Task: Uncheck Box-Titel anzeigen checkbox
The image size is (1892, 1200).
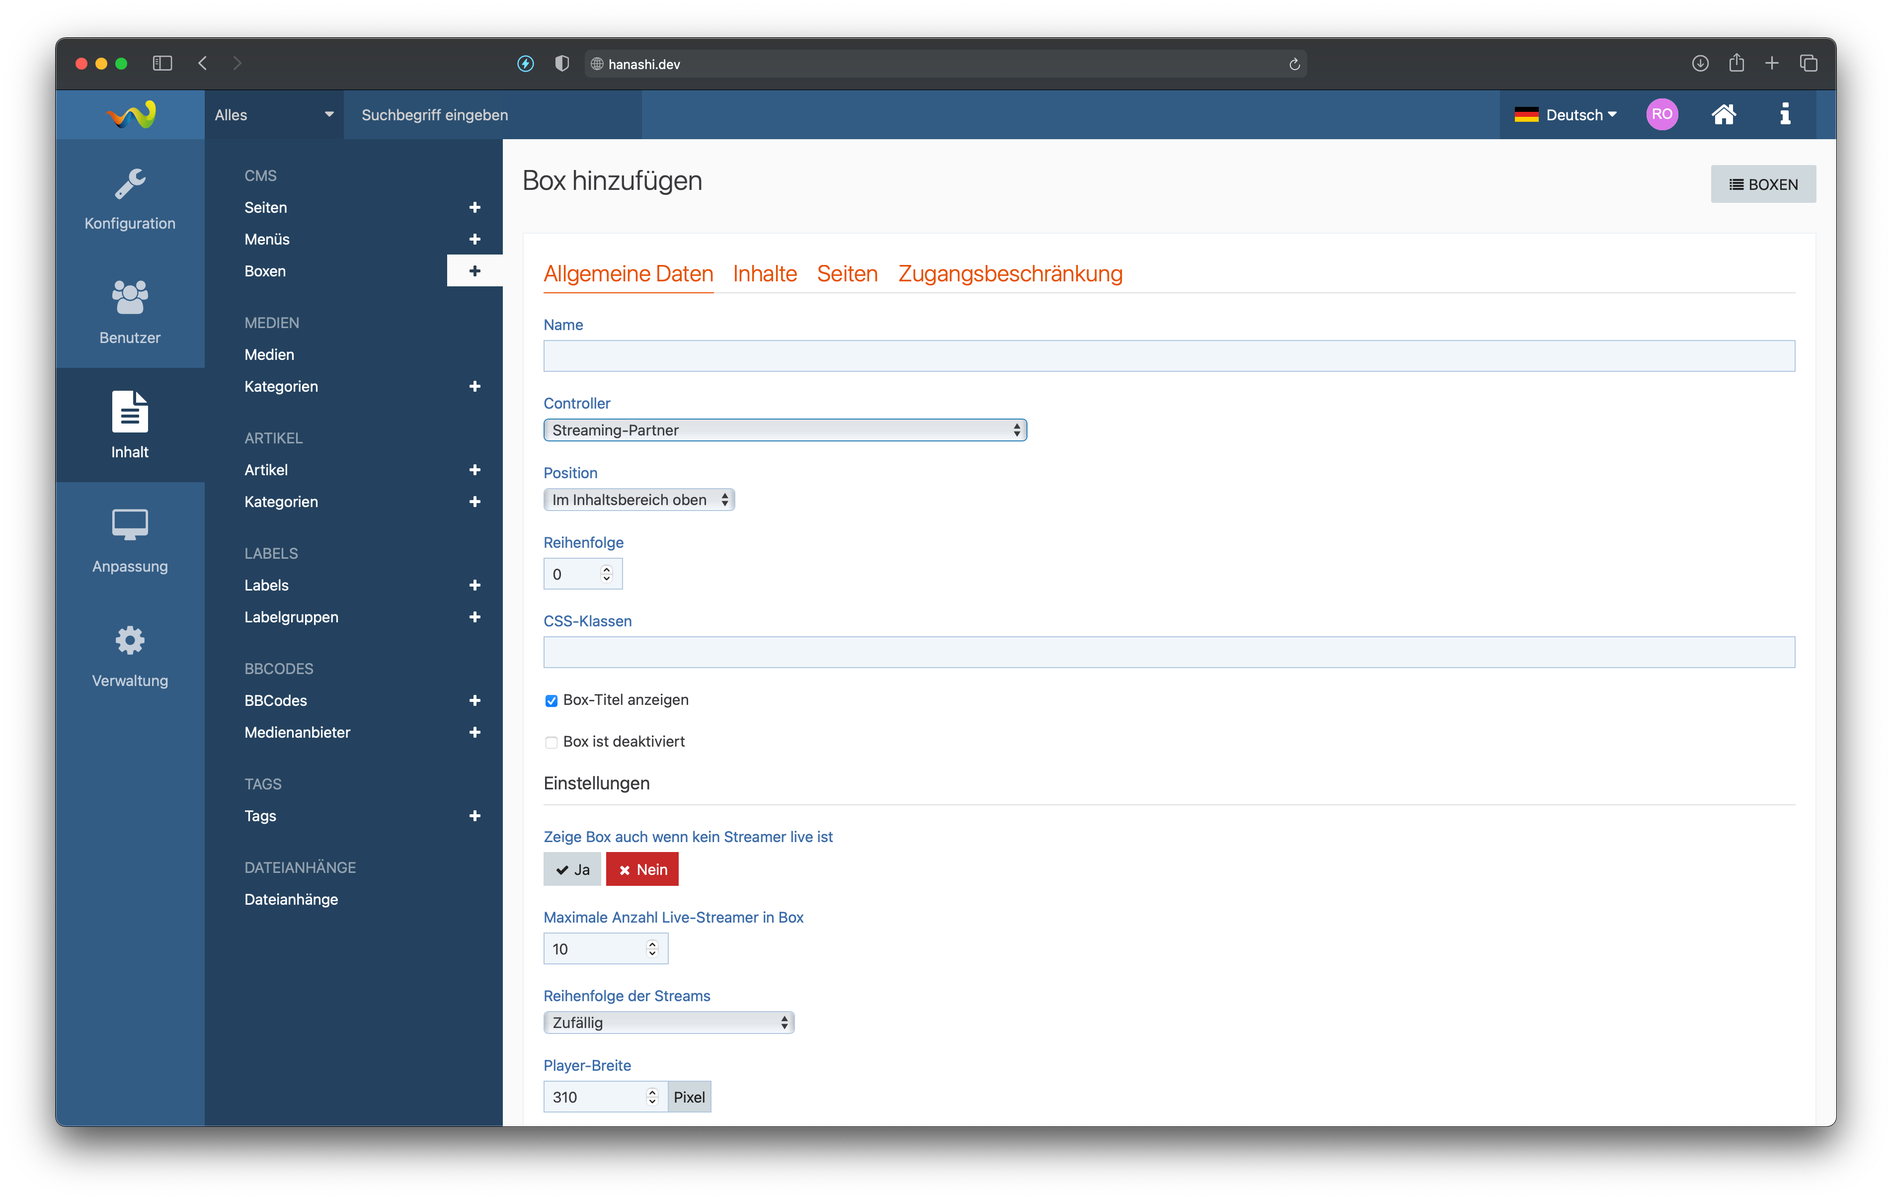Action: pos(551,701)
